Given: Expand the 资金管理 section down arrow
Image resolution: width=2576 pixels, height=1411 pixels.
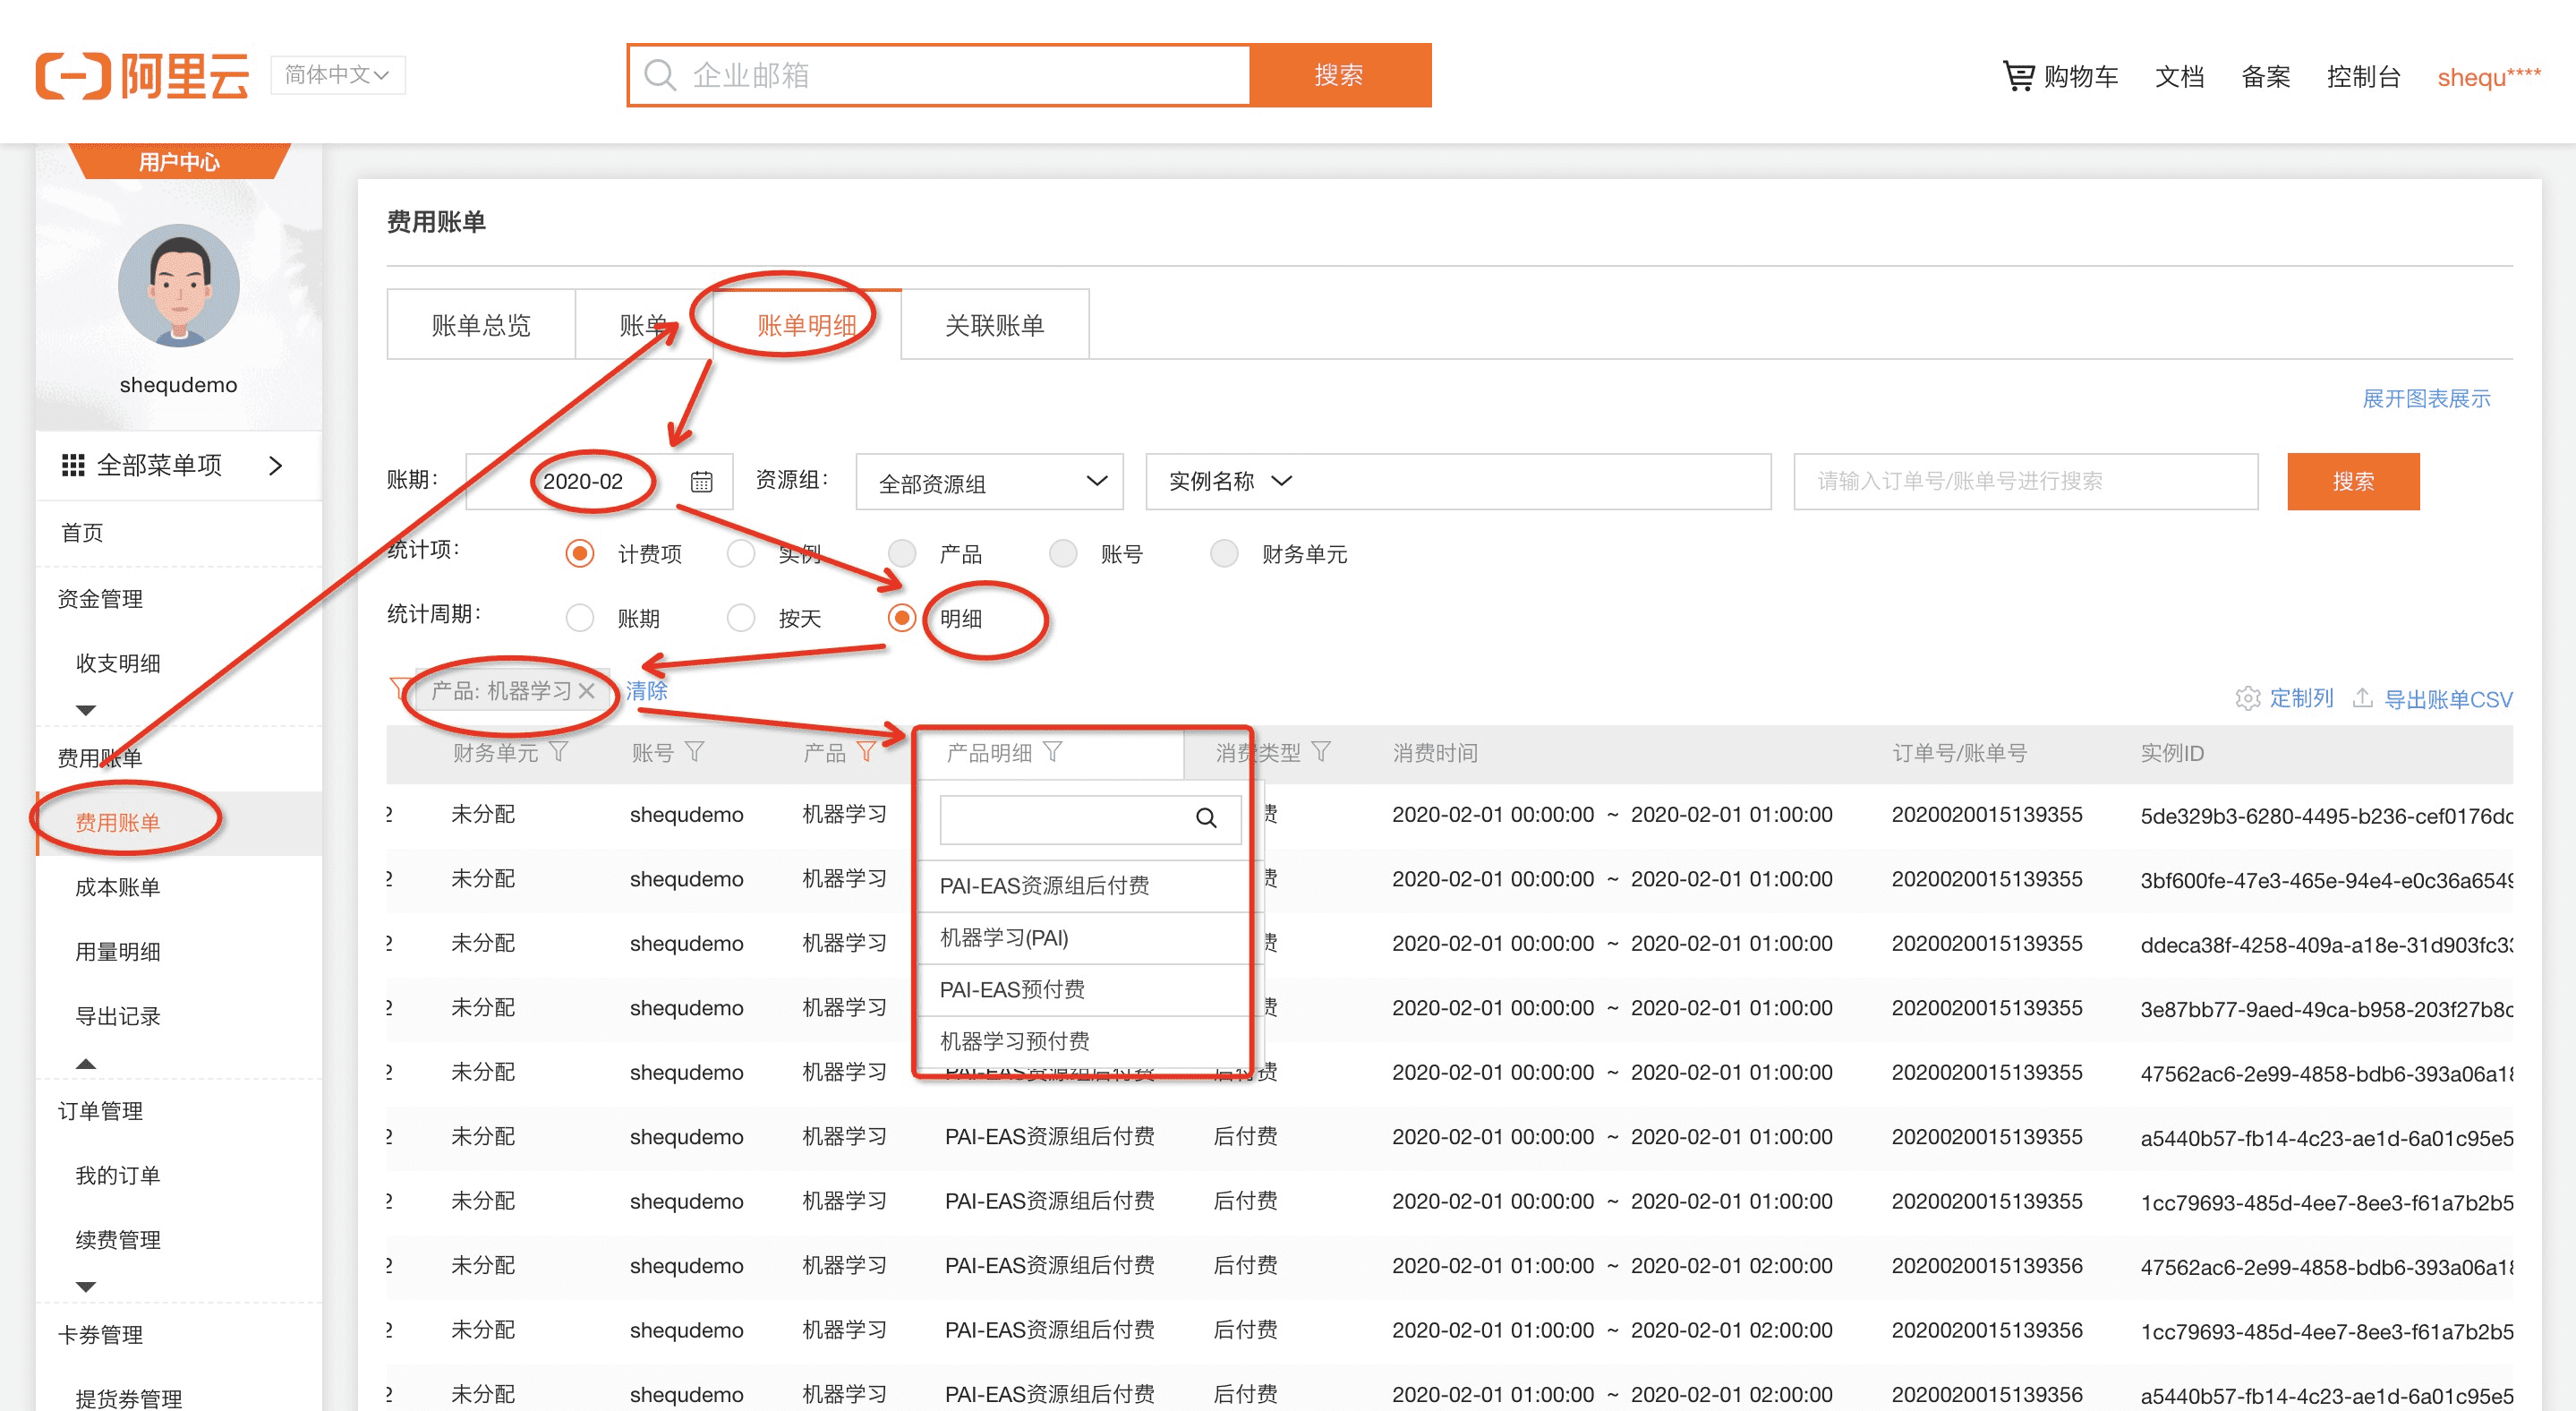Looking at the screenshot, I should coord(86,710).
